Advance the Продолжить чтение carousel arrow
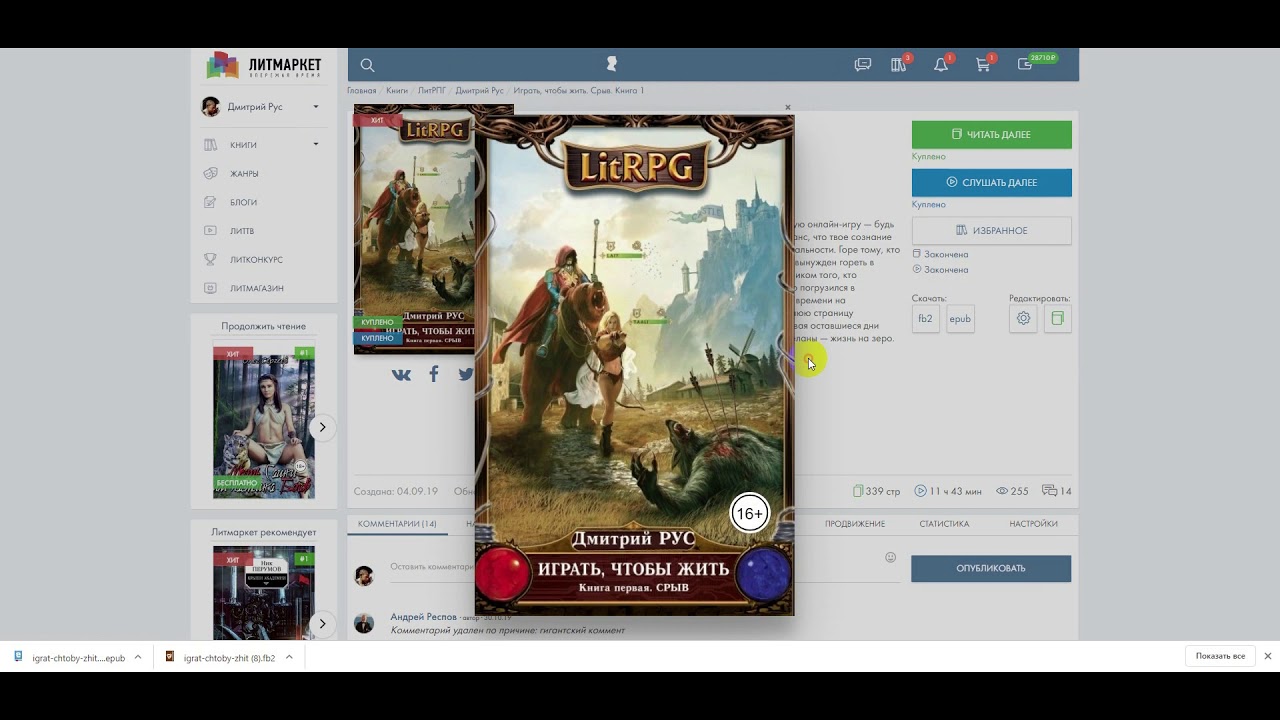Image resolution: width=1280 pixels, height=720 pixels. [x=322, y=427]
